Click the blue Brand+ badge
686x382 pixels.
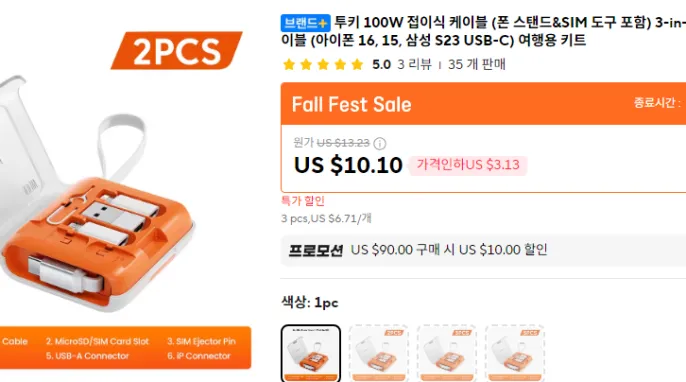point(305,23)
